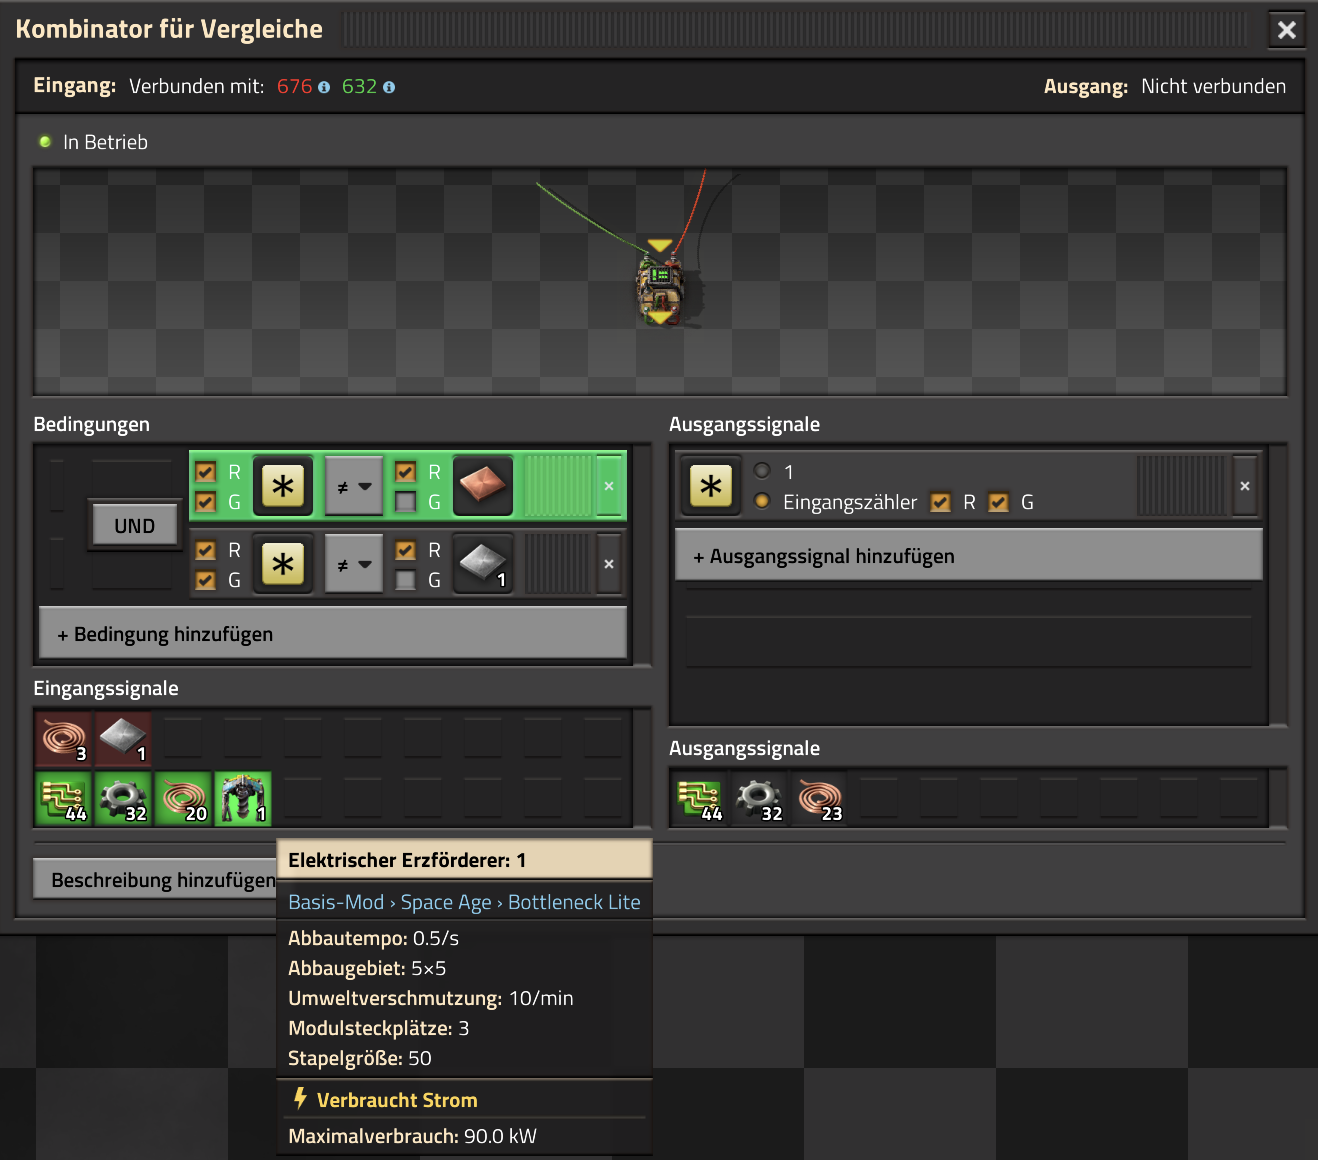Click red network ID 676

click(x=294, y=87)
